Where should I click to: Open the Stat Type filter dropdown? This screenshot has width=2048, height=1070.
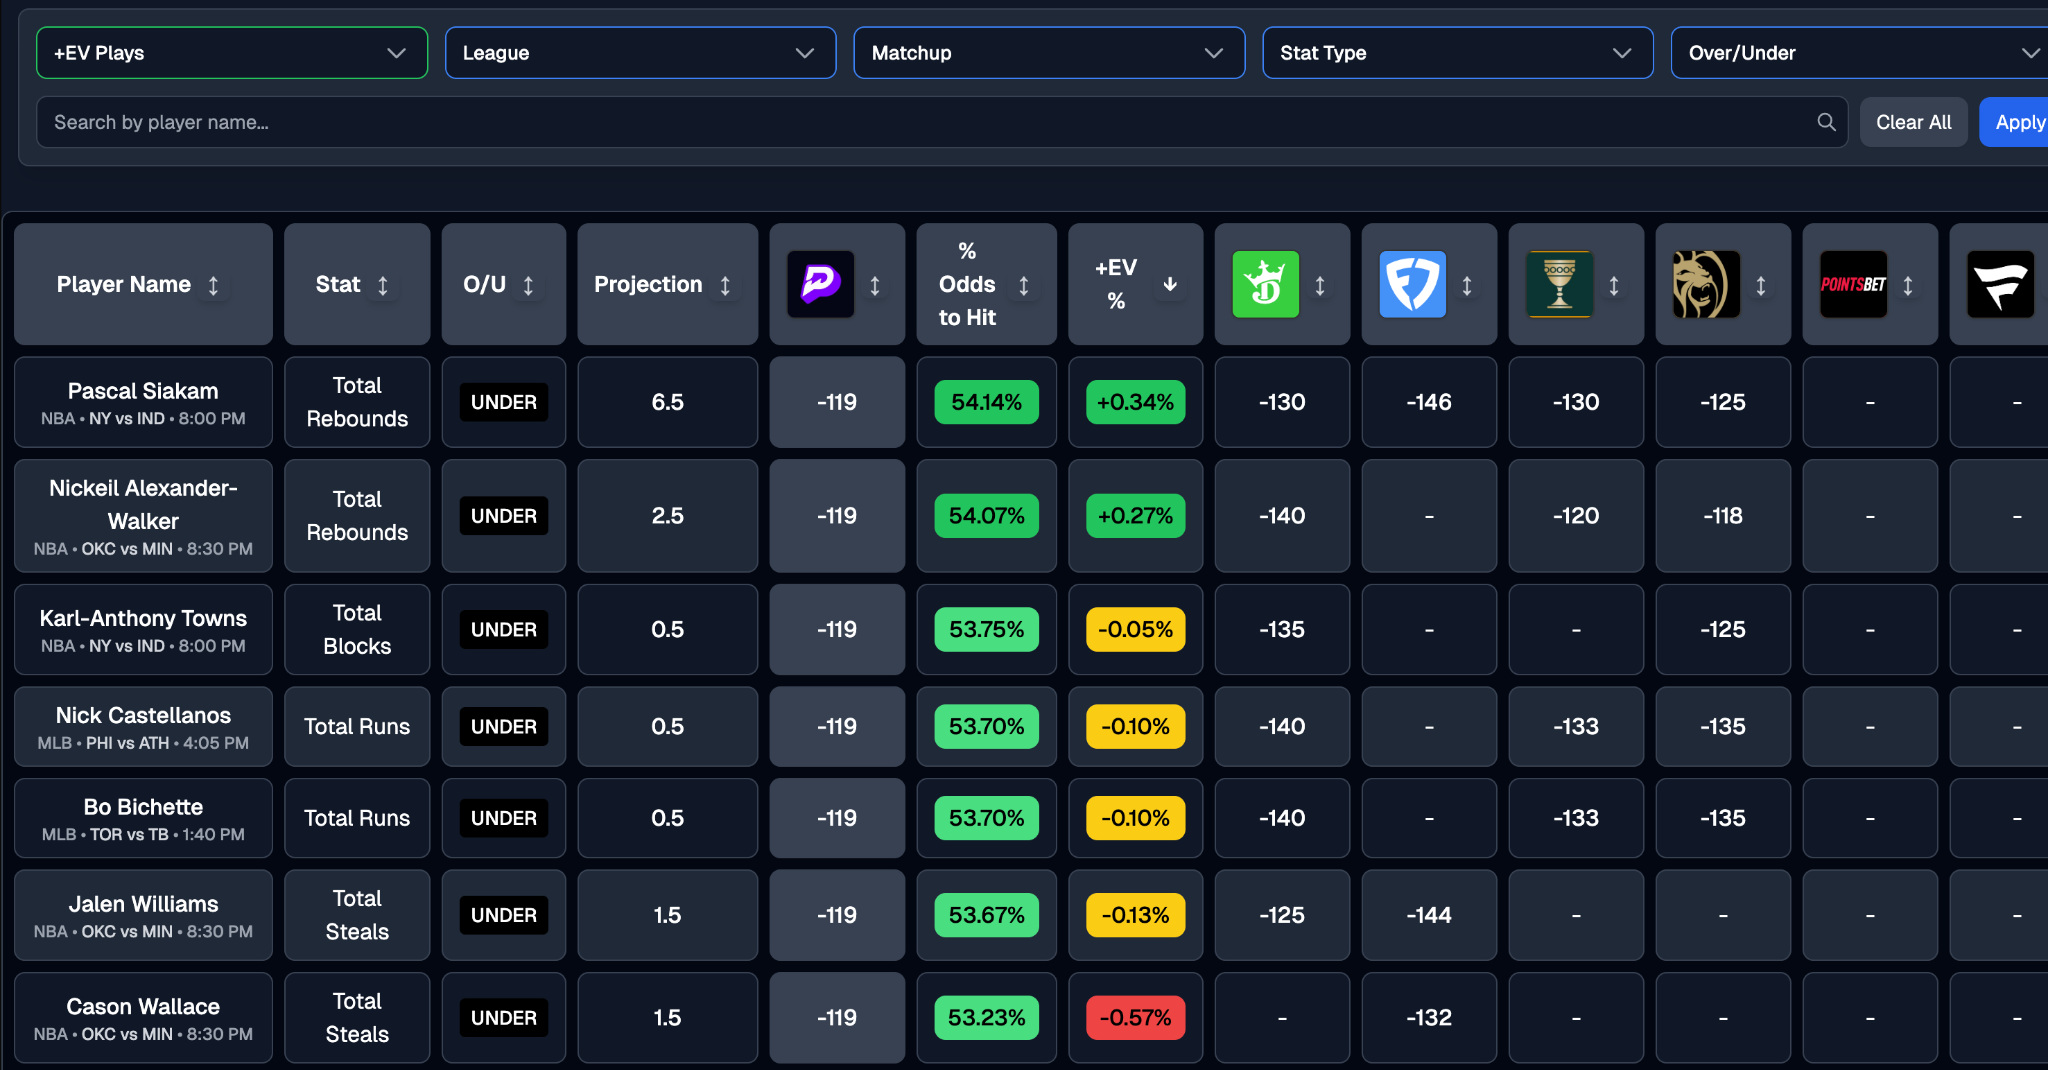pos(1458,53)
